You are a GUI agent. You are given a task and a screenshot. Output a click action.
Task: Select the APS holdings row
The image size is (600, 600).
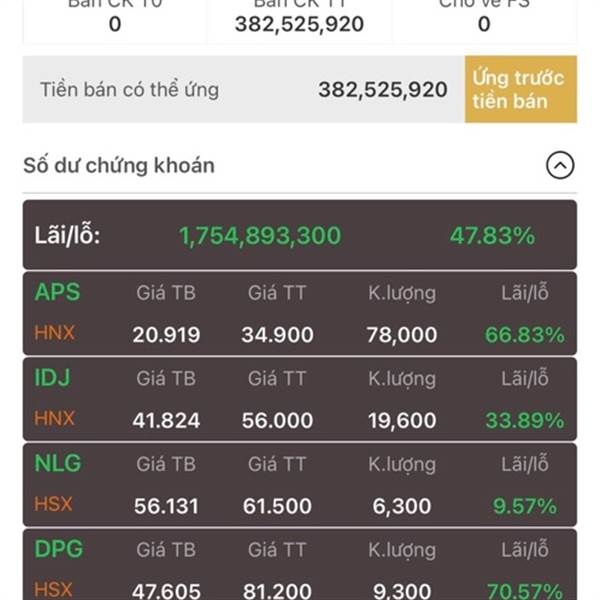300,314
